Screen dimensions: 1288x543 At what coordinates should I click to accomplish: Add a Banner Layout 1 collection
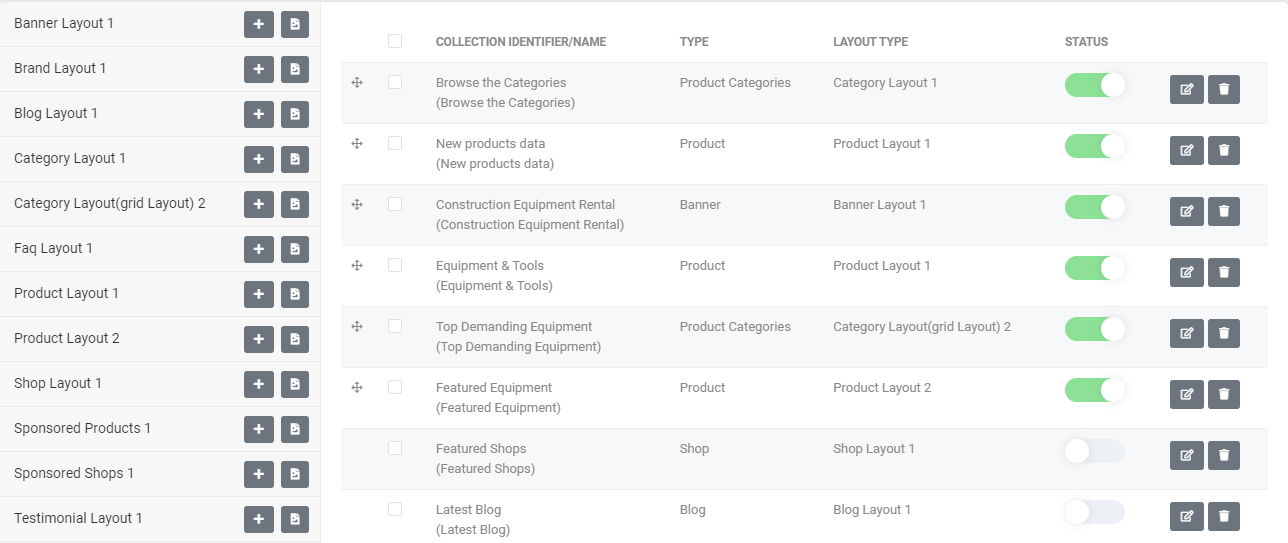pos(258,24)
